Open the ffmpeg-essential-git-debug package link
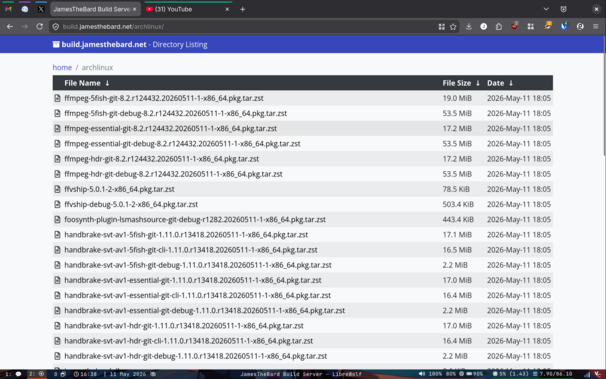 pos(182,144)
